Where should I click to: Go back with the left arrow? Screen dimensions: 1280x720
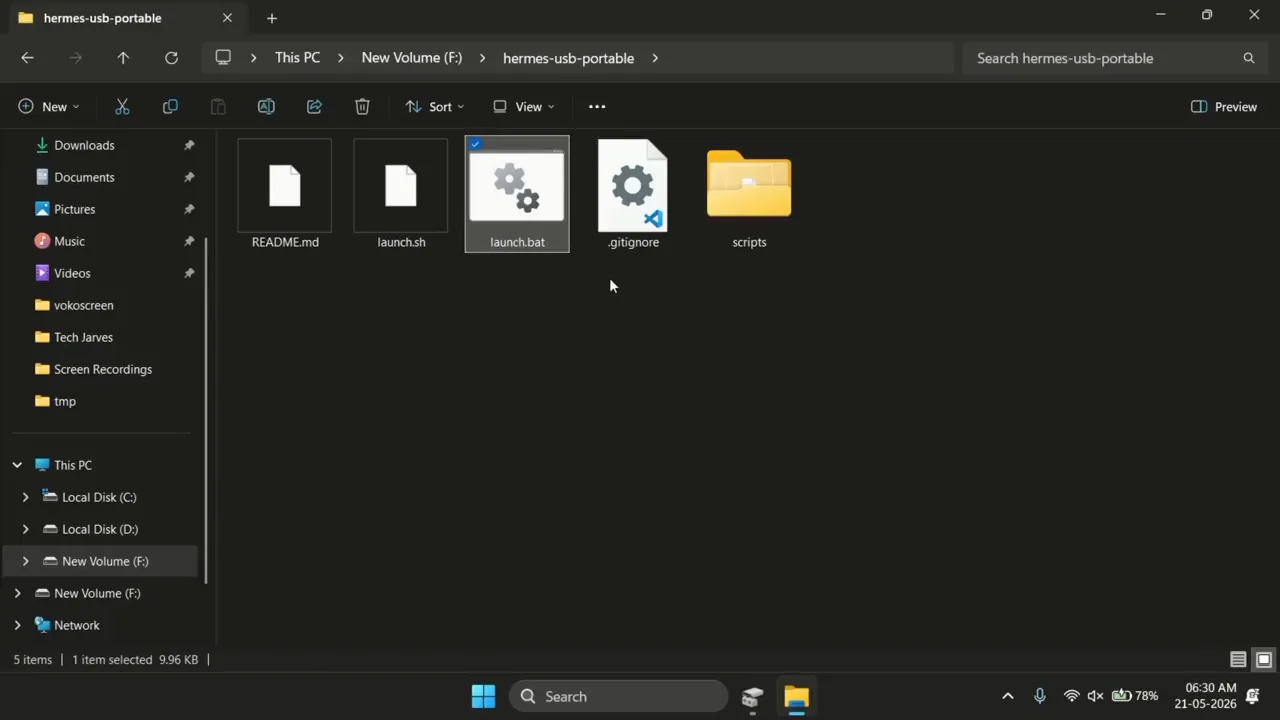[x=27, y=58]
